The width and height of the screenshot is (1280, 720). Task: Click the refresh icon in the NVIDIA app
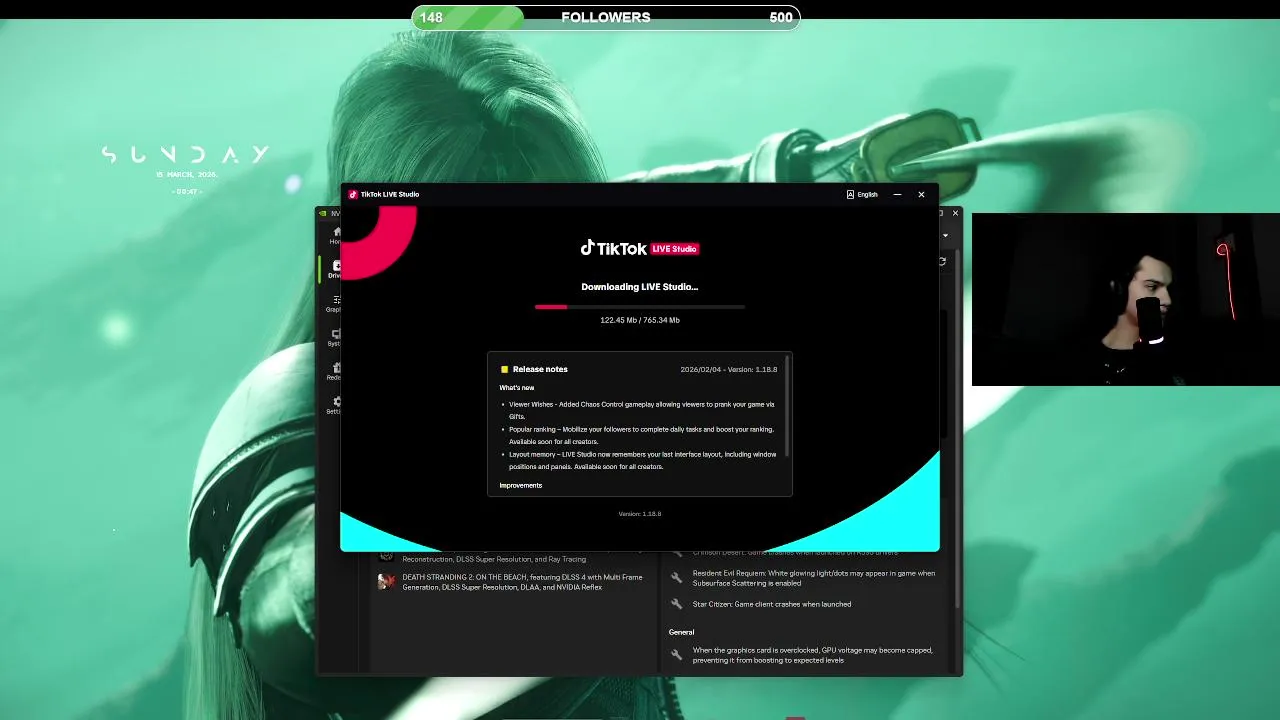[x=942, y=261]
